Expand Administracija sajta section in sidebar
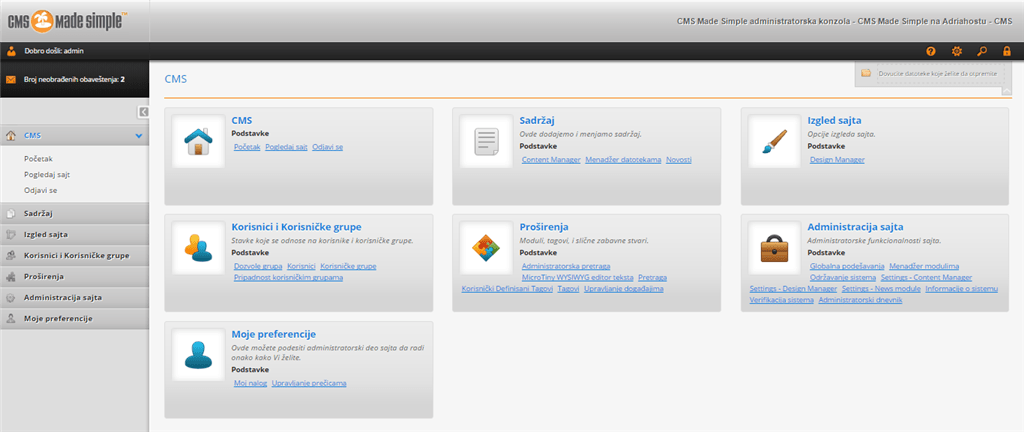Viewport: 1024px width, 432px height. 74,298
